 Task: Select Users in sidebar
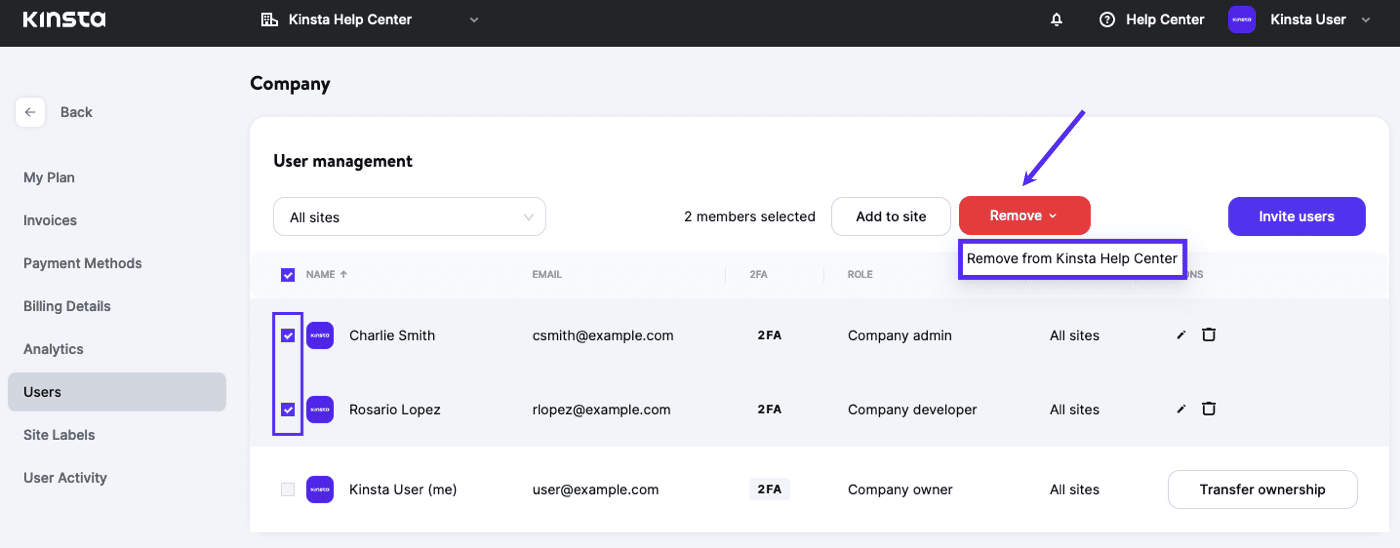[117, 392]
